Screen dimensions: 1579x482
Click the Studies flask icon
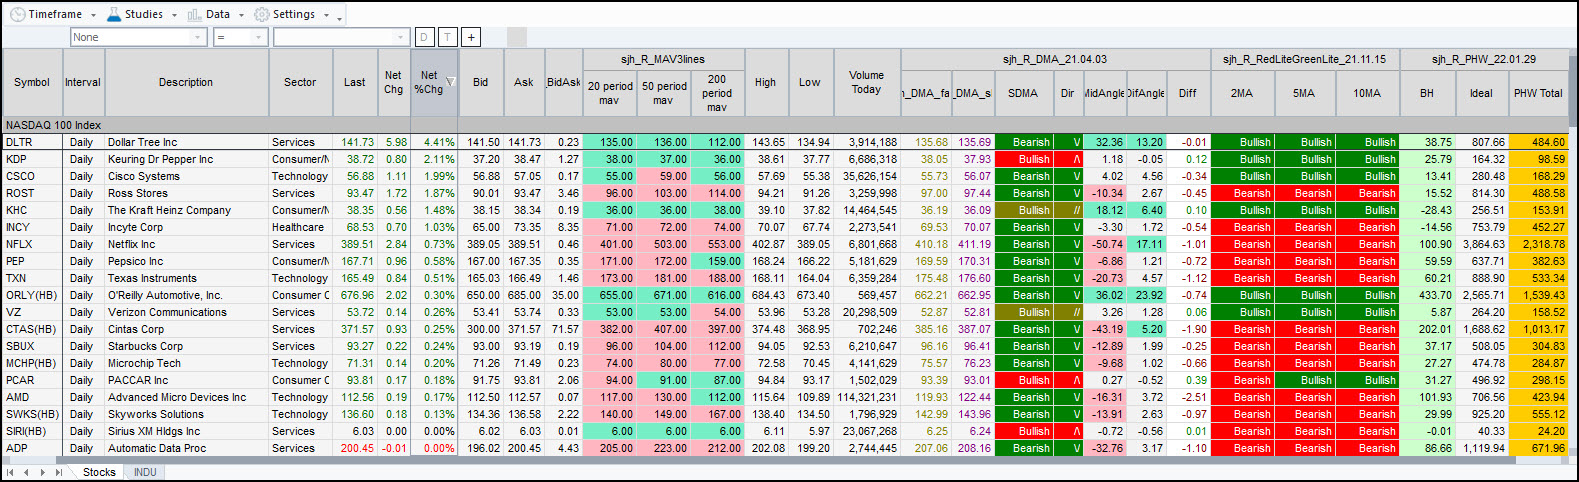pos(114,14)
